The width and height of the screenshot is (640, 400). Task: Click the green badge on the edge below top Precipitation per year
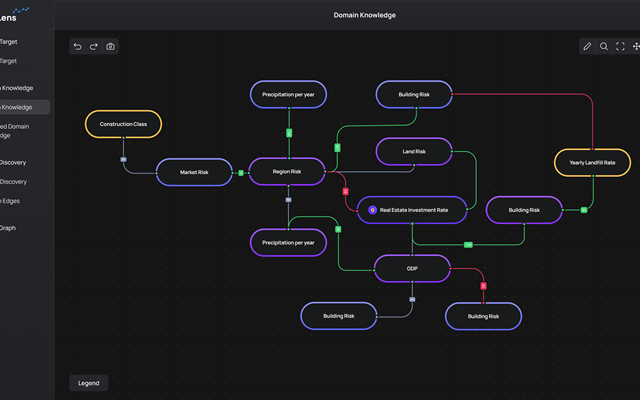click(289, 133)
